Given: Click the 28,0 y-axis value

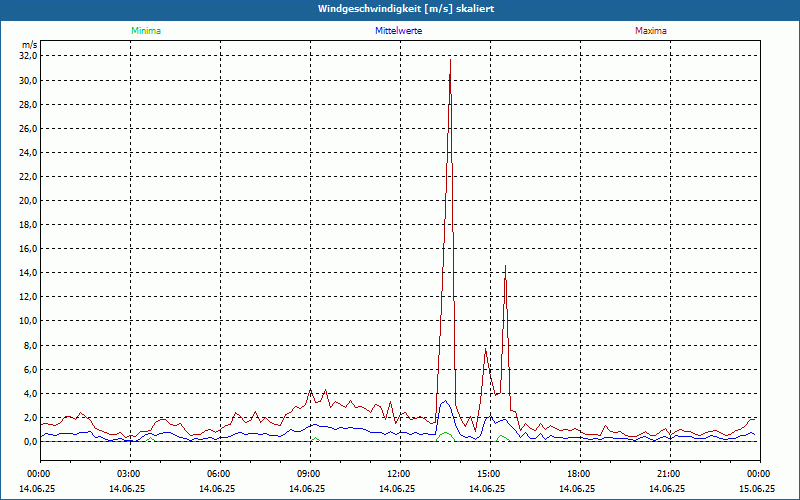Looking at the screenshot, I should [28, 104].
